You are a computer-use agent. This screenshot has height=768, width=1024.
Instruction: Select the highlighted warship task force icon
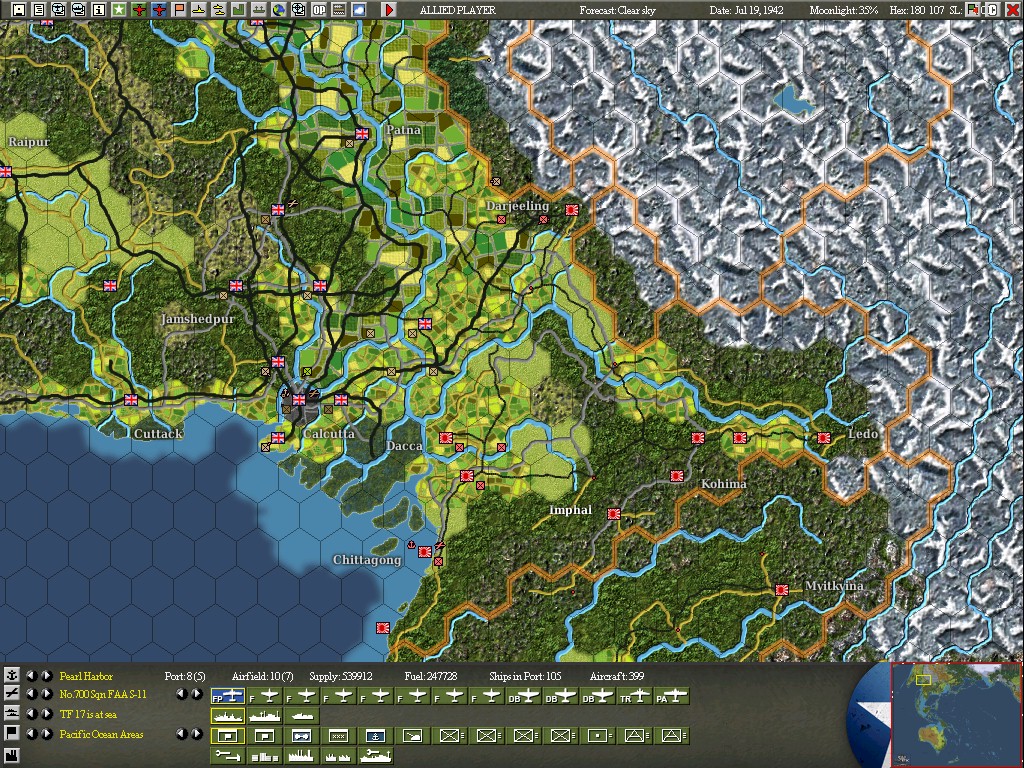coord(227,716)
